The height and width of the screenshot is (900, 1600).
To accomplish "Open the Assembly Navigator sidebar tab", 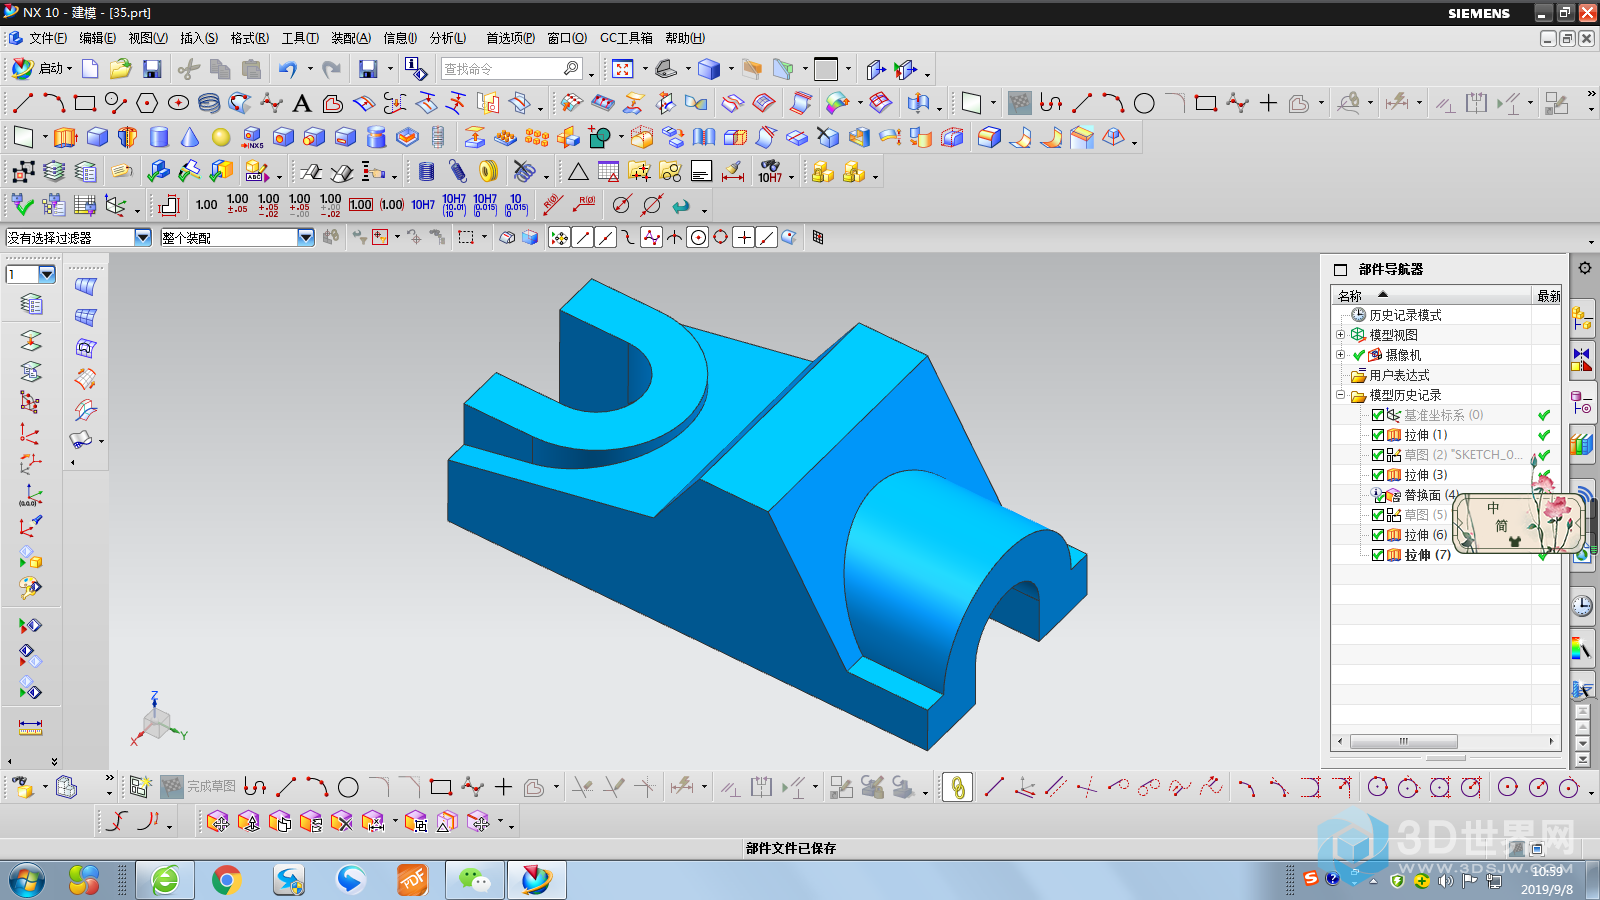I will click(1582, 320).
